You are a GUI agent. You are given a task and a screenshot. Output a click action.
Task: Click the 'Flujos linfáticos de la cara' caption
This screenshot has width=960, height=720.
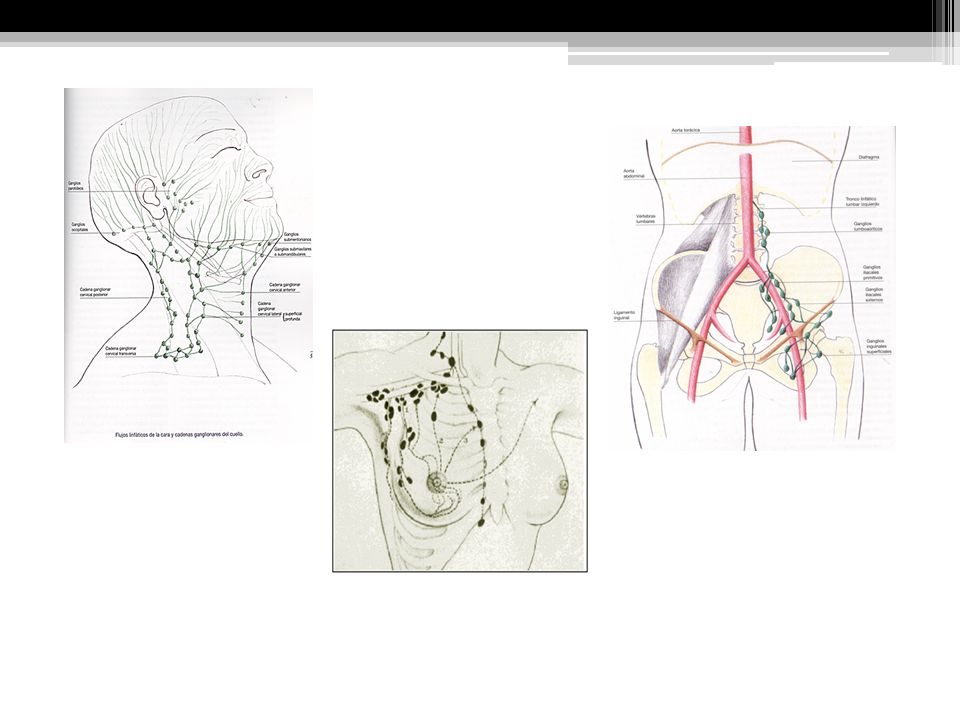[179, 434]
